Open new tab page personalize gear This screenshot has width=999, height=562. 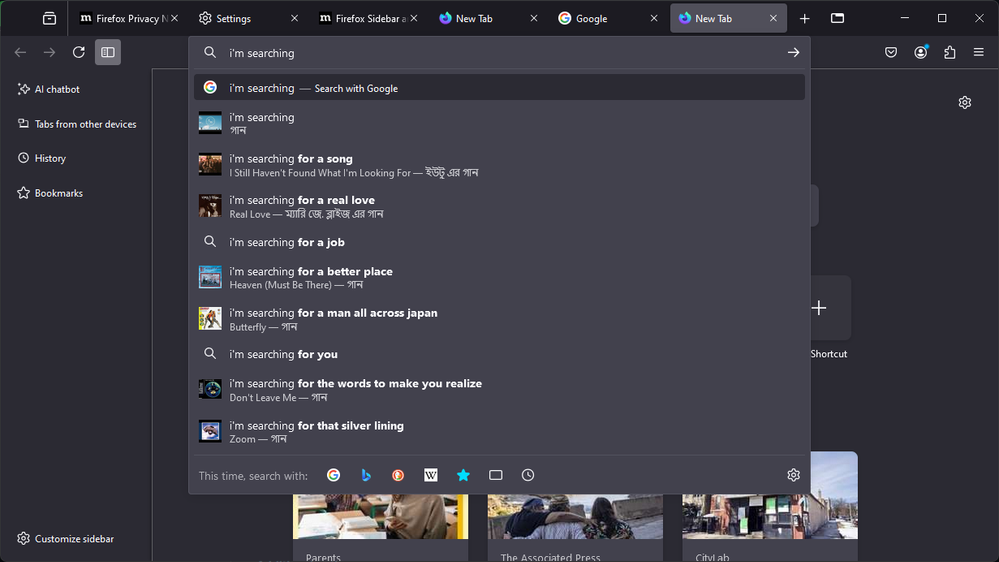(x=965, y=103)
